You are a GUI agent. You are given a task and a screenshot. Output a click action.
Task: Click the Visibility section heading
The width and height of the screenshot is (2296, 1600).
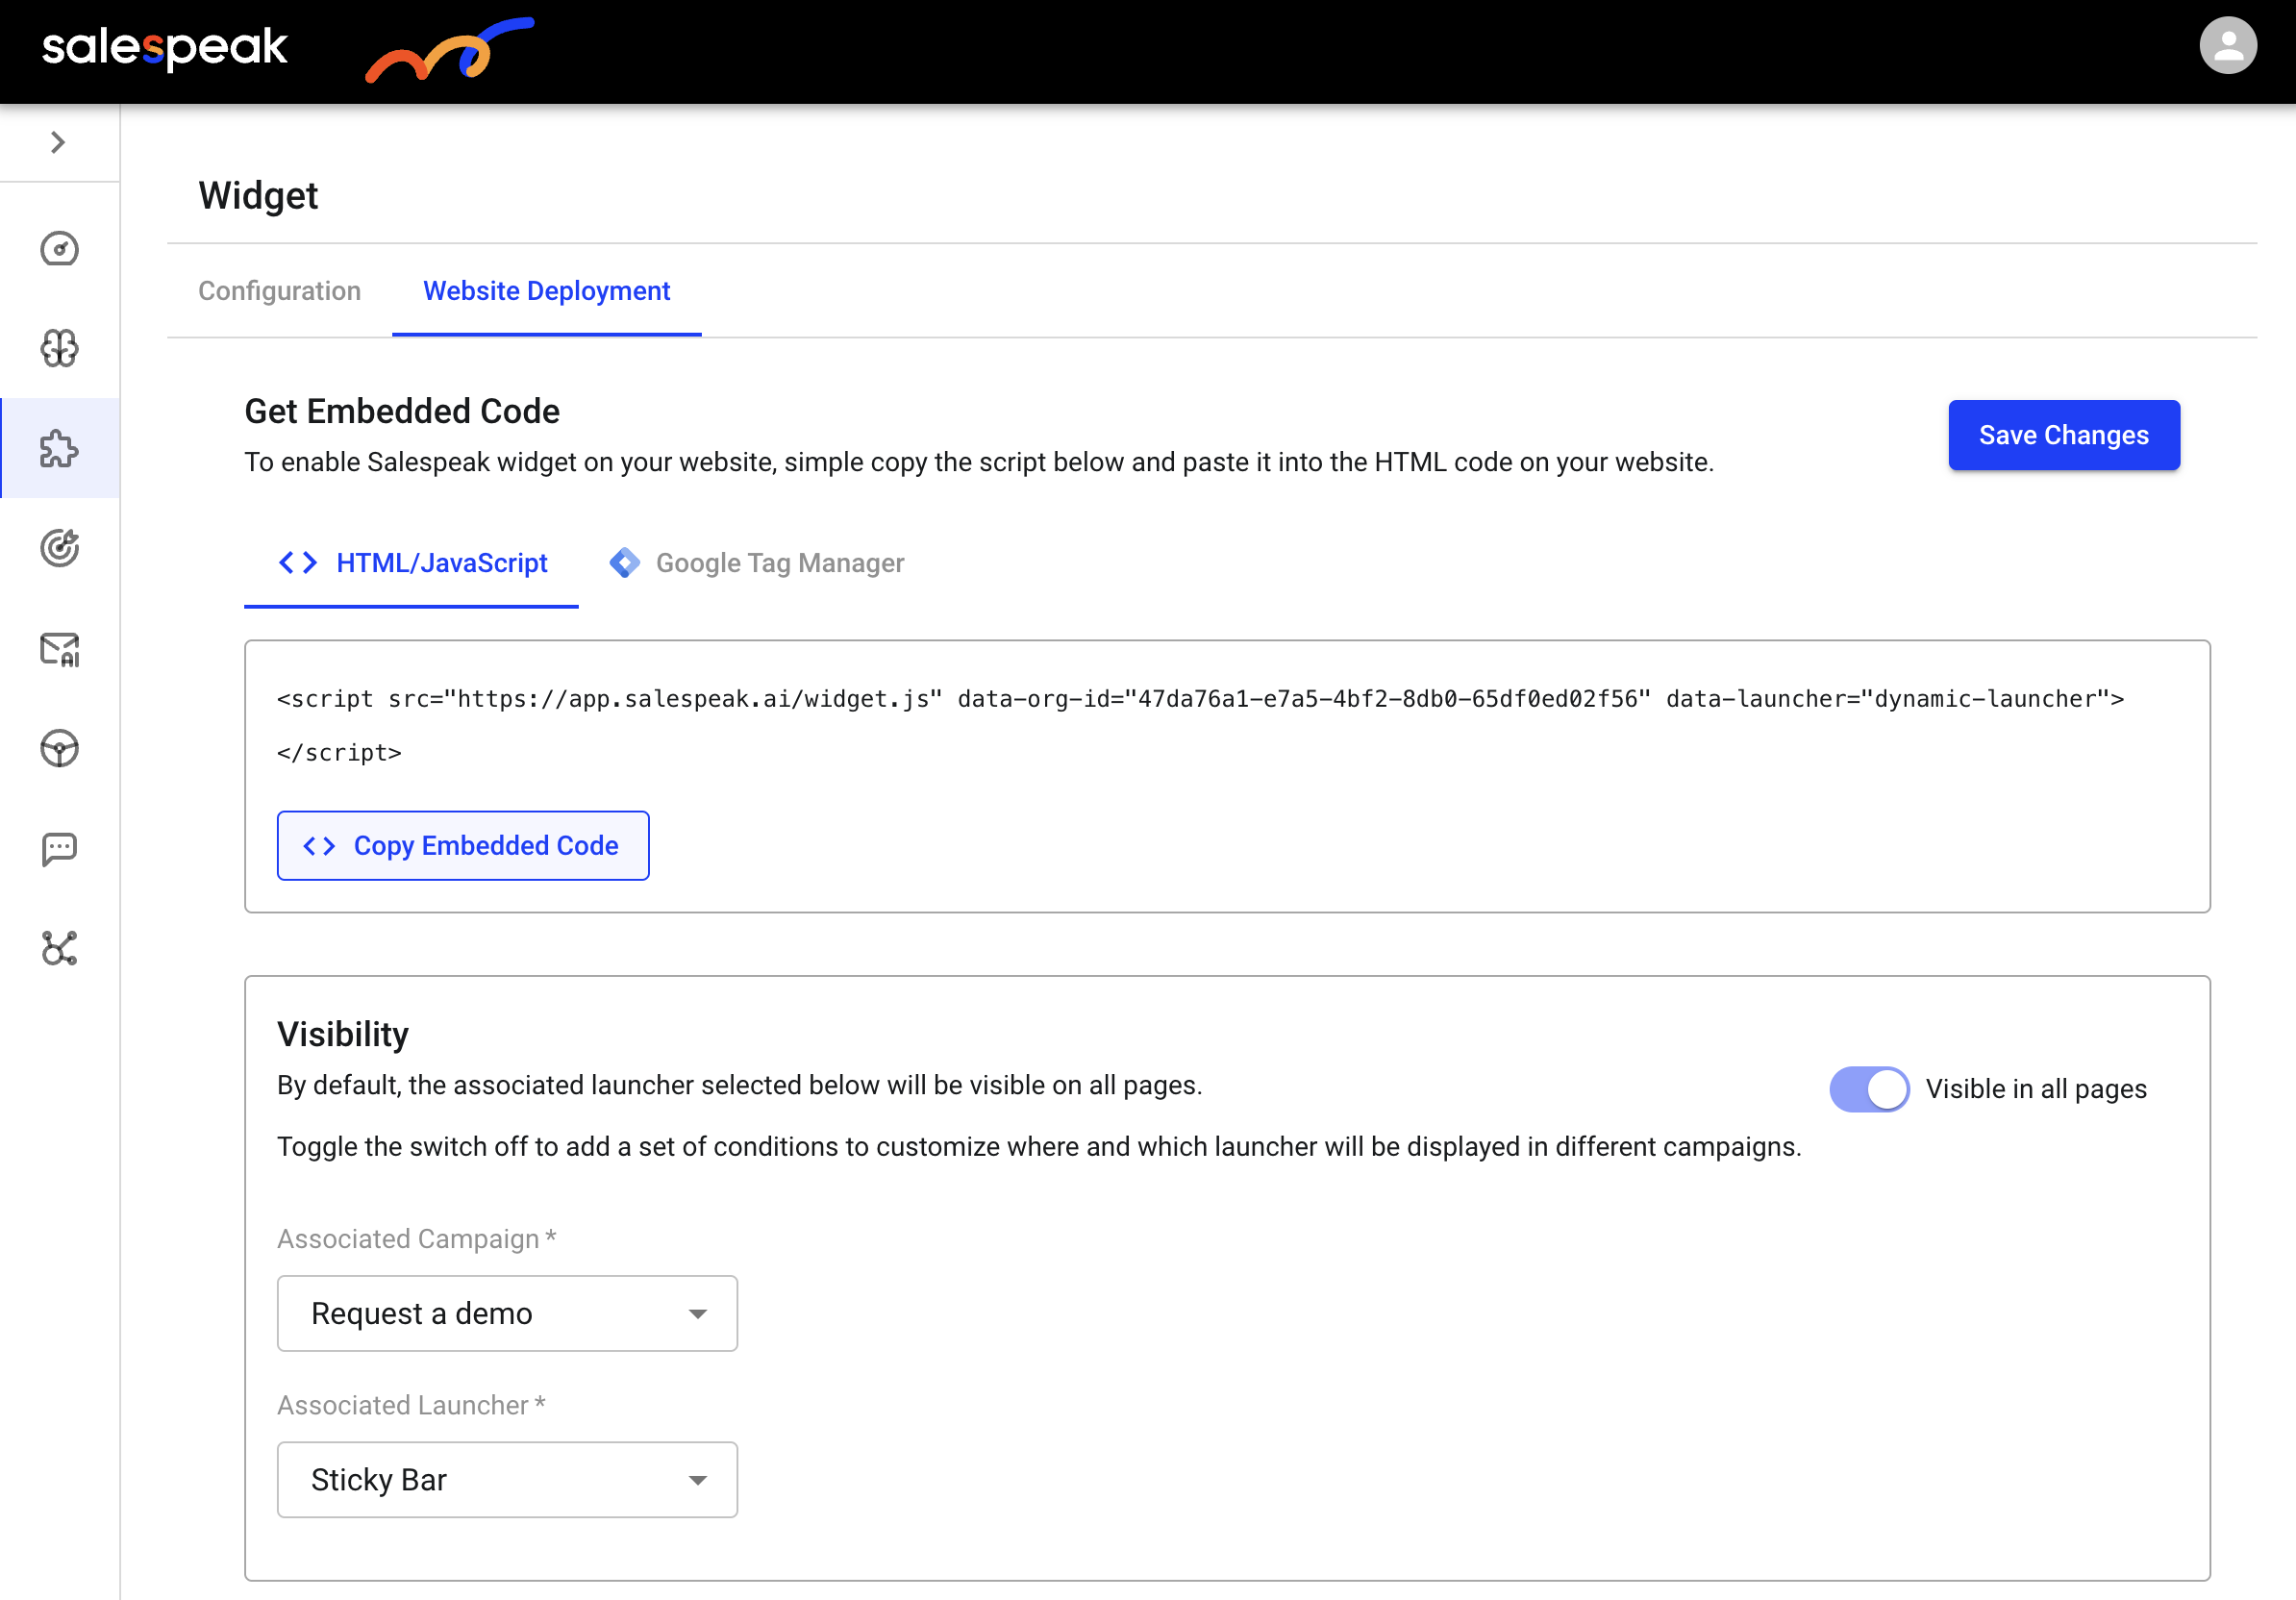pos(343,1034)
